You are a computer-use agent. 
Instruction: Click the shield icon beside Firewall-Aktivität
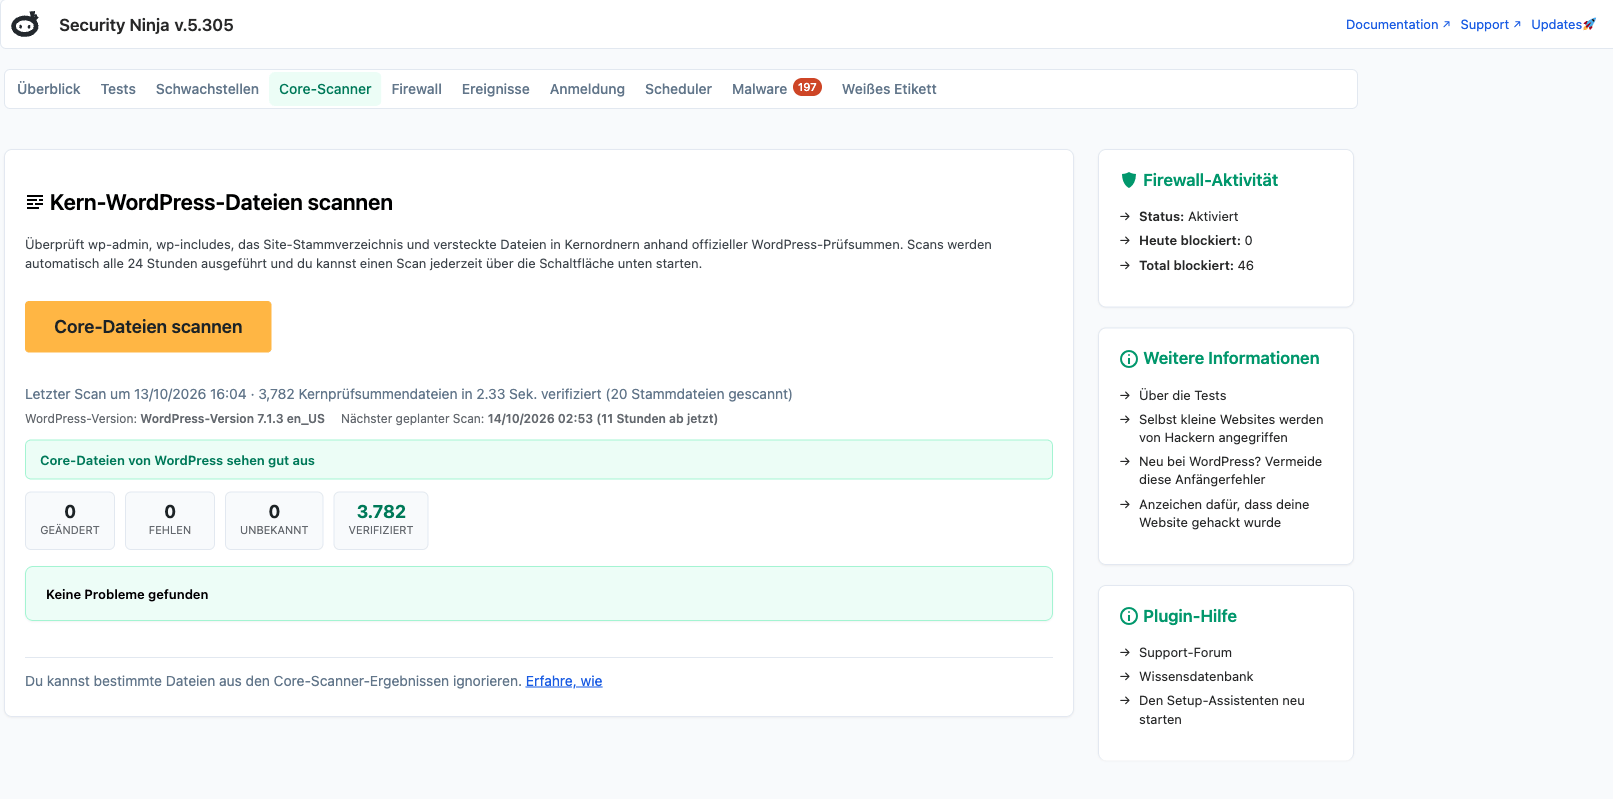tap(1129, 180)
